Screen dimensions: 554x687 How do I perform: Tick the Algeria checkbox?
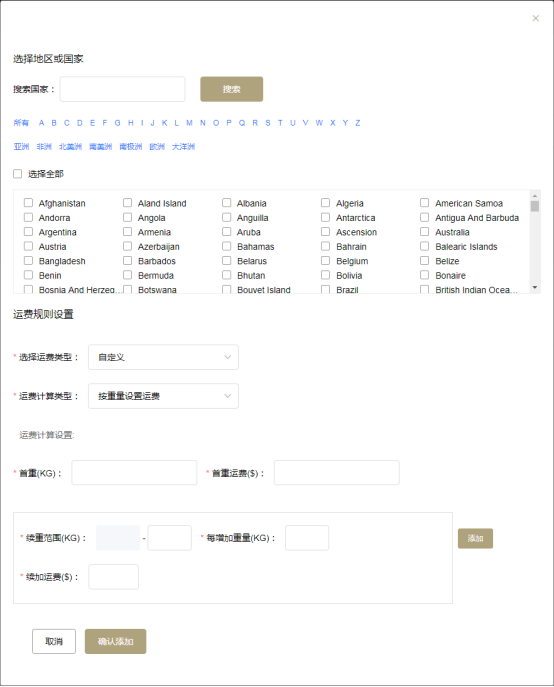pyautogui.click(x=326, y=203)
